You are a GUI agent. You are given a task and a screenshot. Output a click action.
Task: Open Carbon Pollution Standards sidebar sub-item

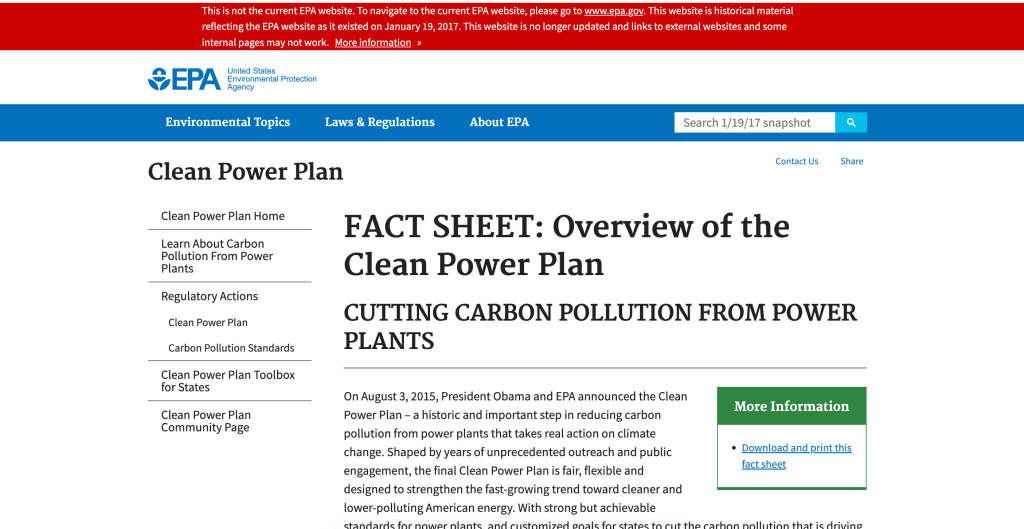tap(231, 348)
